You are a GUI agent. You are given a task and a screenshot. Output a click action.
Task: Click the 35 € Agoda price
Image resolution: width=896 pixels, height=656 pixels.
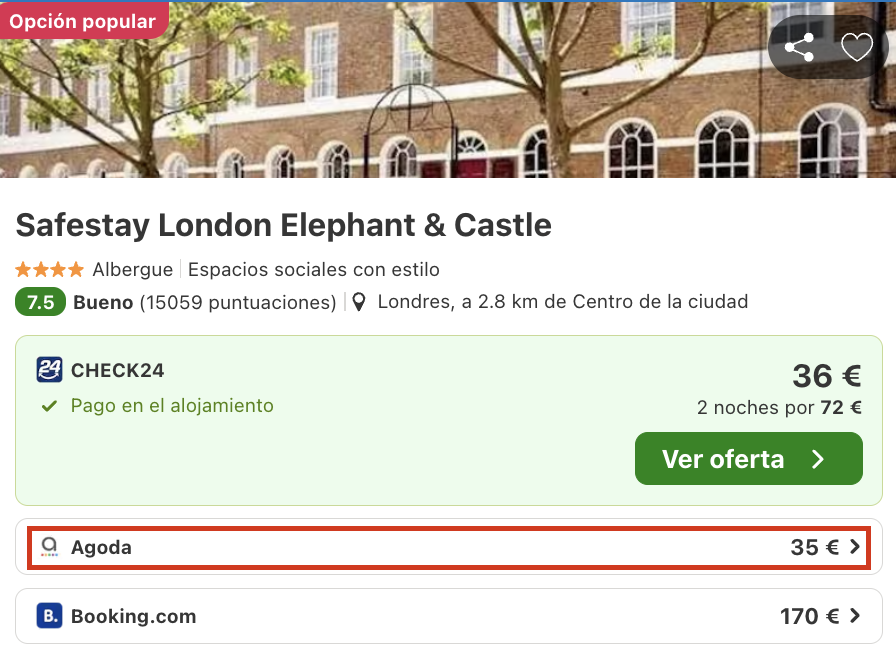[814, 547]
